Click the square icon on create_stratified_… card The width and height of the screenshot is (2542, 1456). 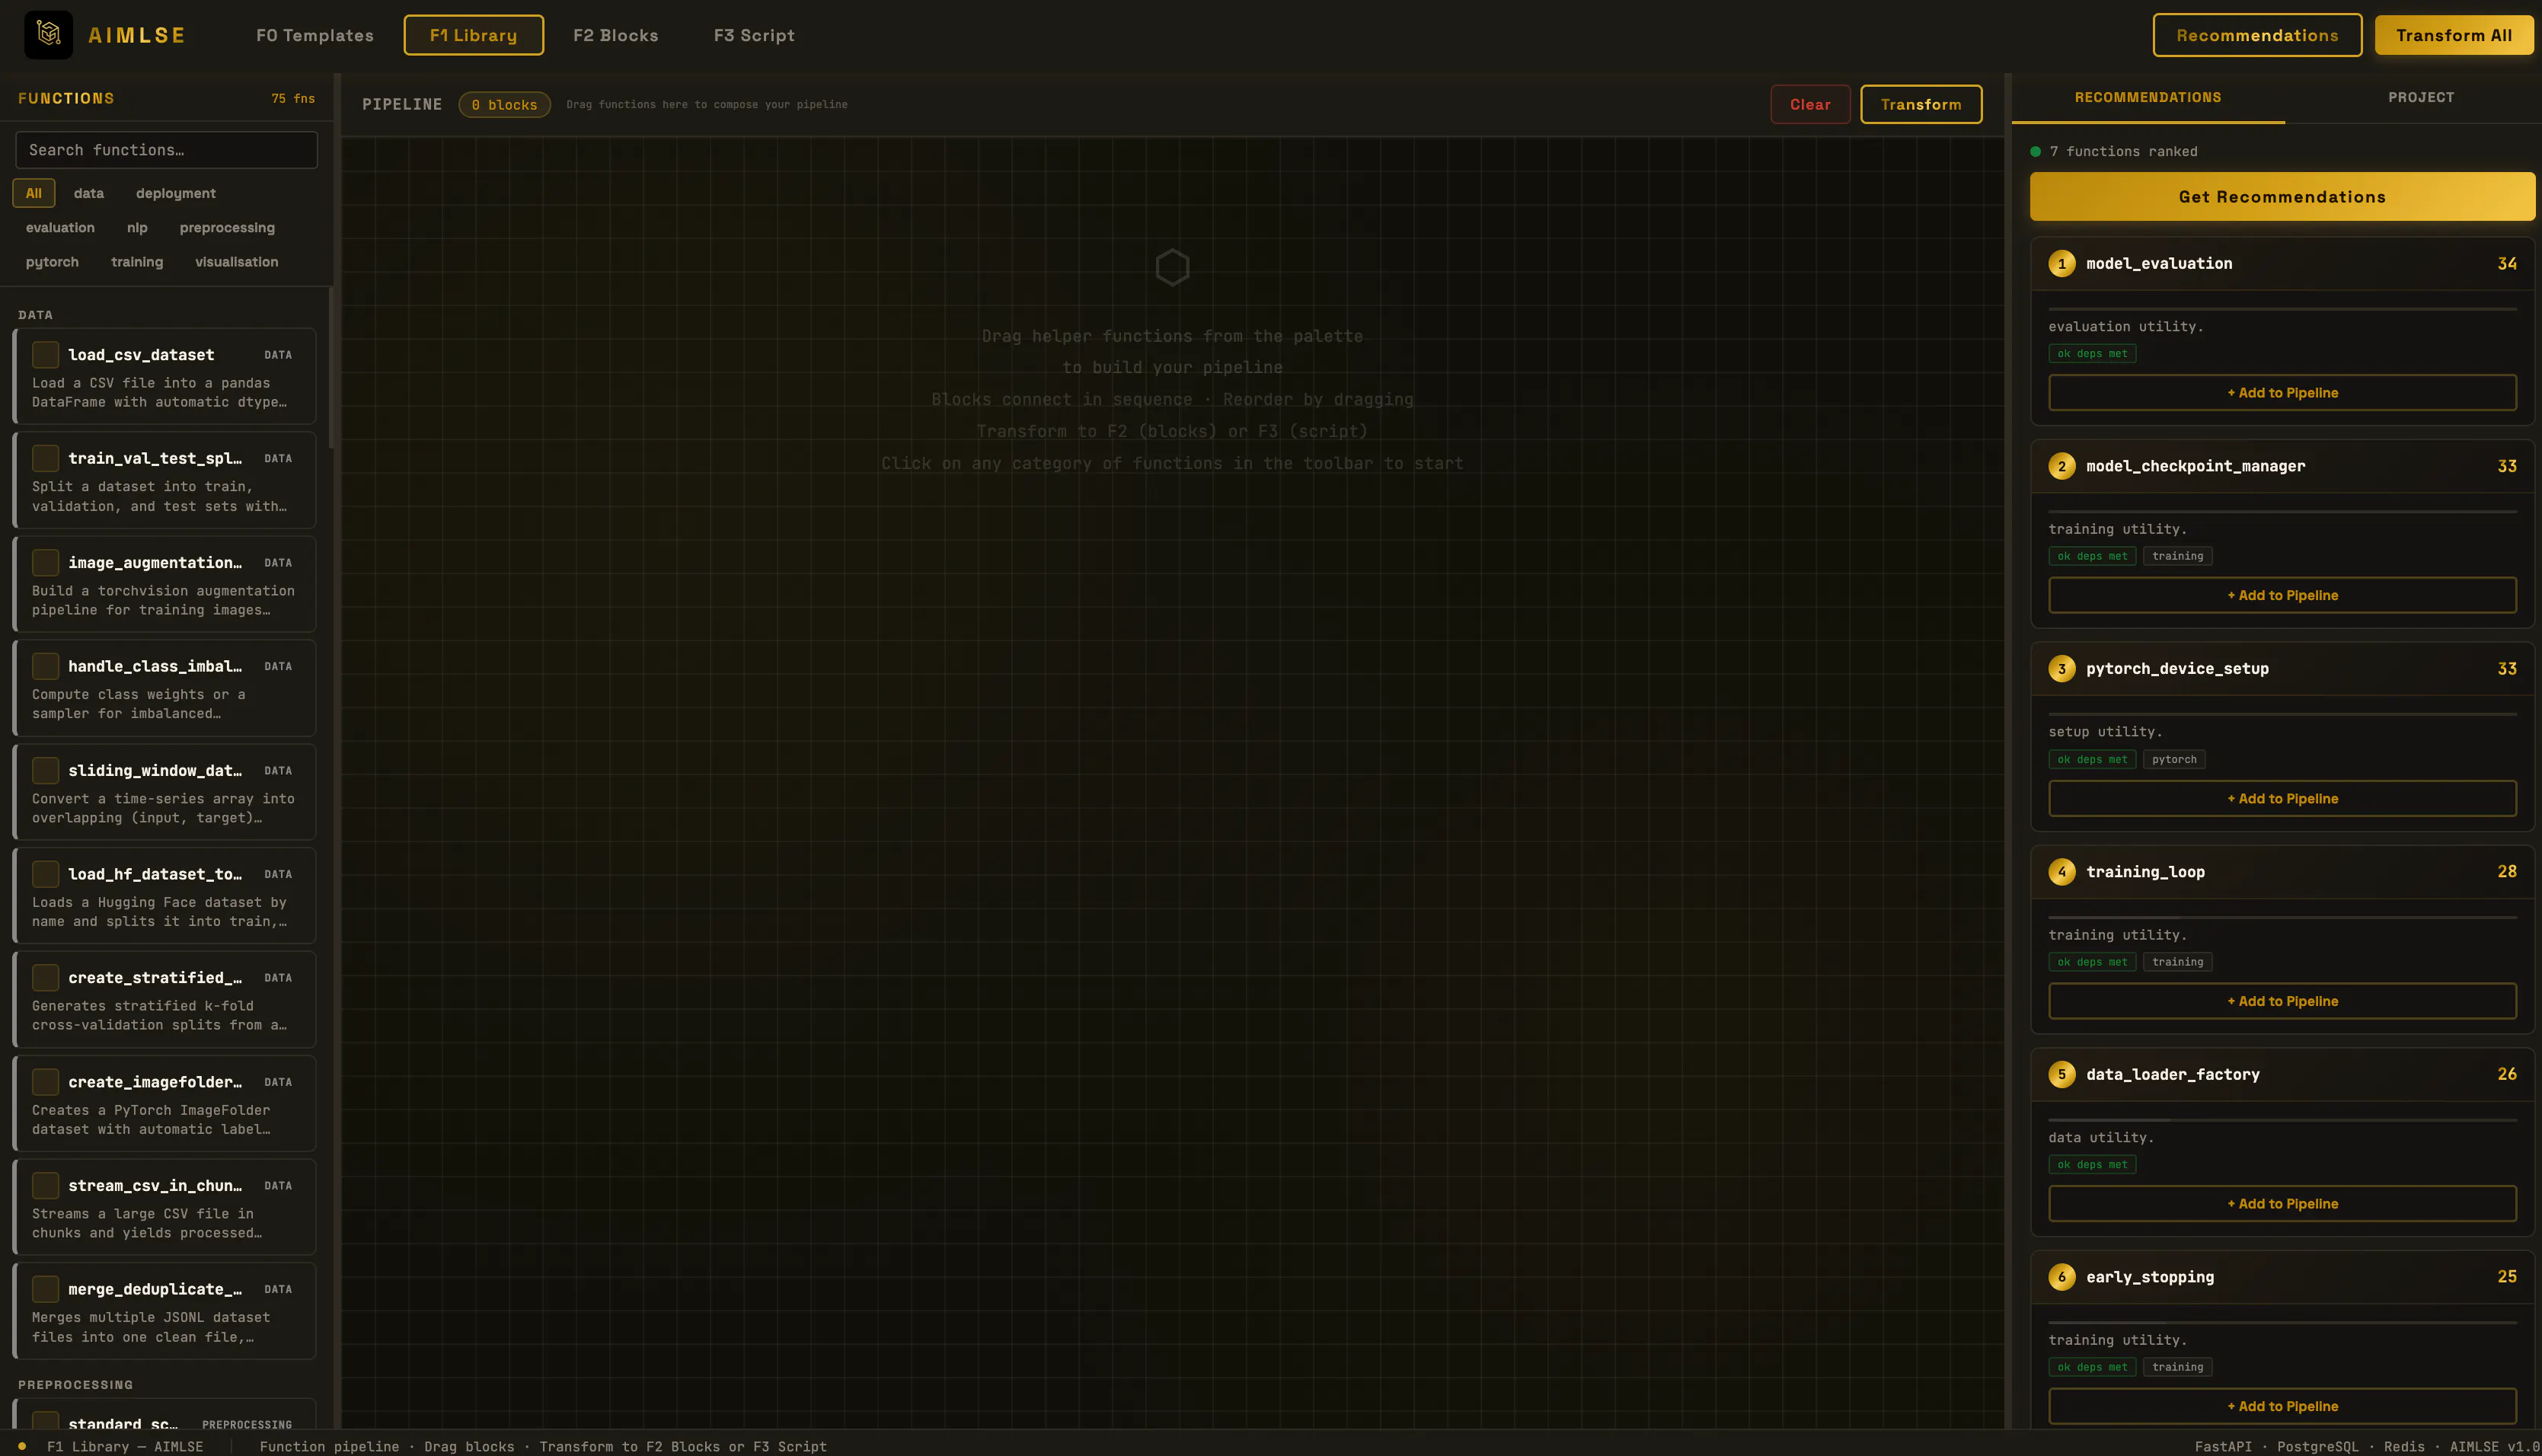click(45, 977)
